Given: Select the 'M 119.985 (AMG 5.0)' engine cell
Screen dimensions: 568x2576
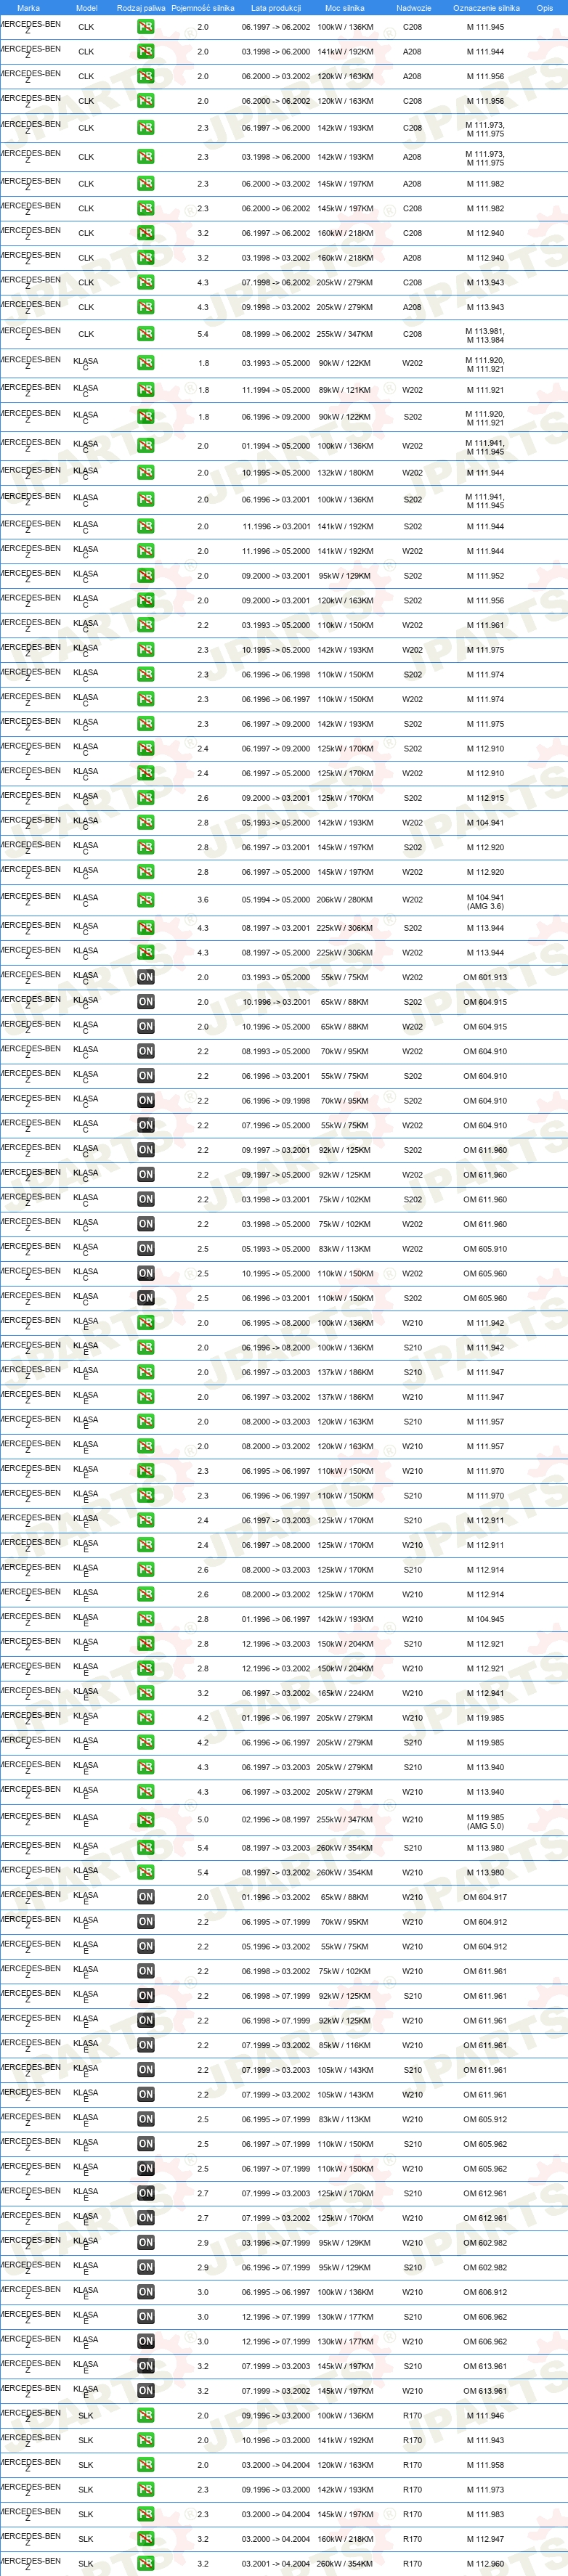Looking at the screenshot, I should tap(485, 1821).
